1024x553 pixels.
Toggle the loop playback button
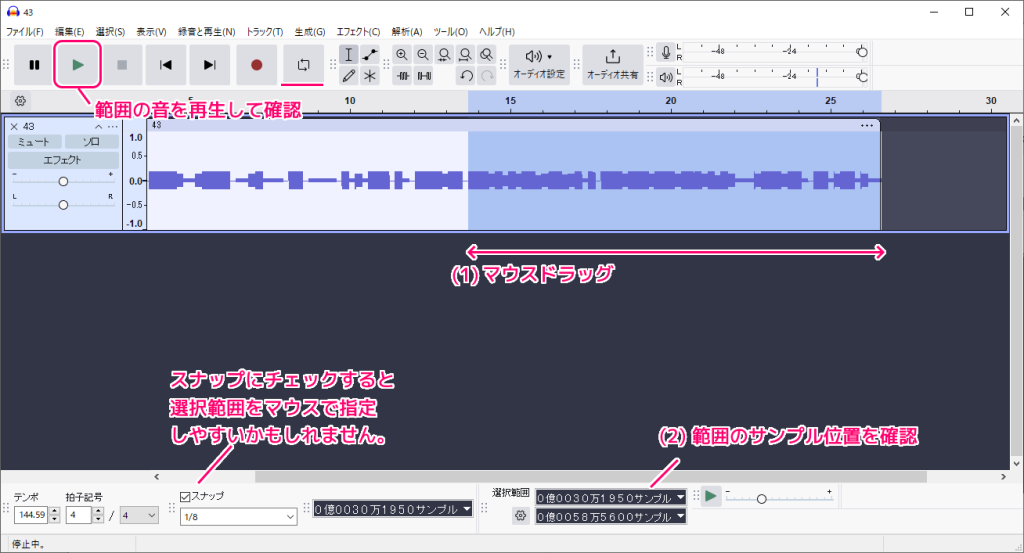(304, 65)
